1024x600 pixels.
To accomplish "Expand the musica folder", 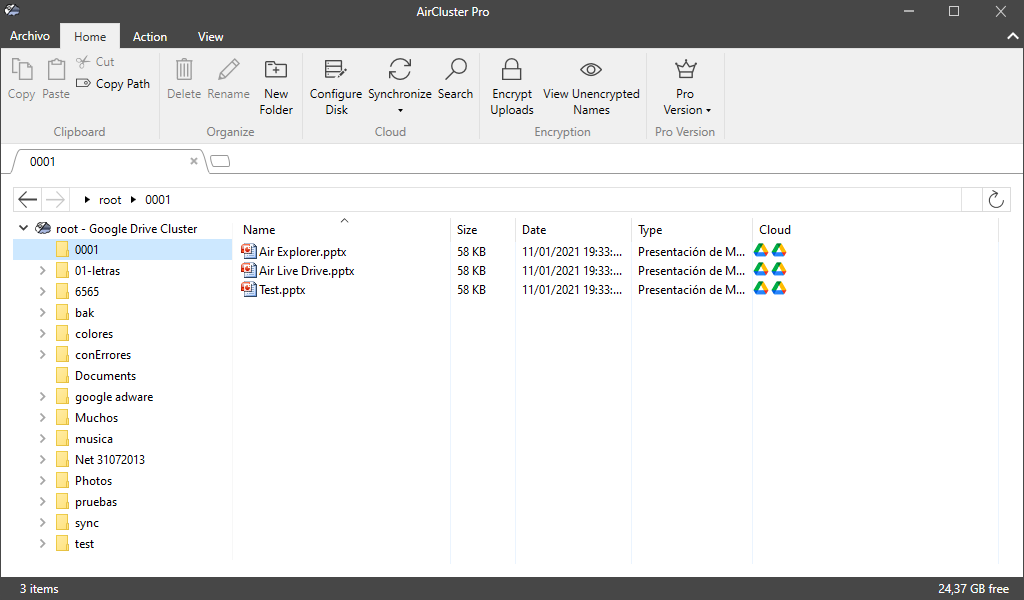I will click(x=42, y=439).
